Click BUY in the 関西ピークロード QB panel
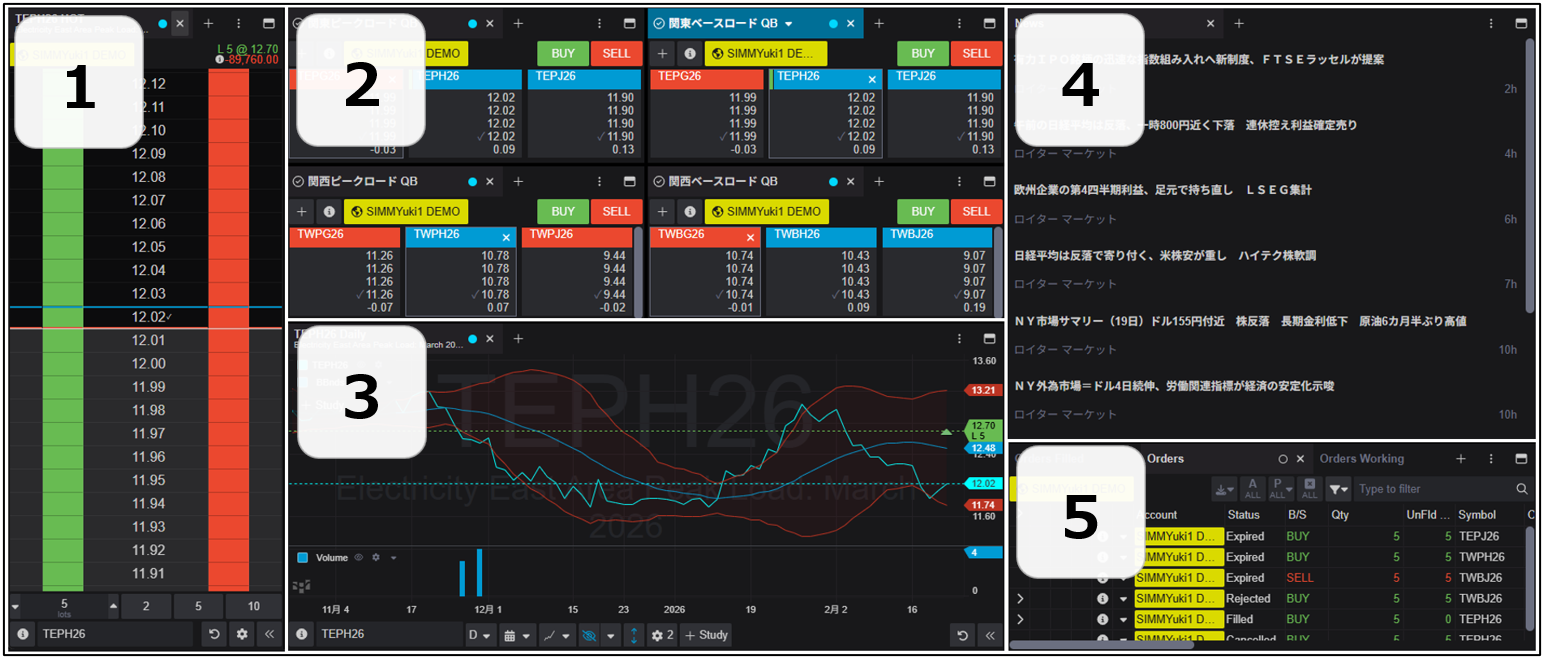The image size is (1544, 659). 562,211
